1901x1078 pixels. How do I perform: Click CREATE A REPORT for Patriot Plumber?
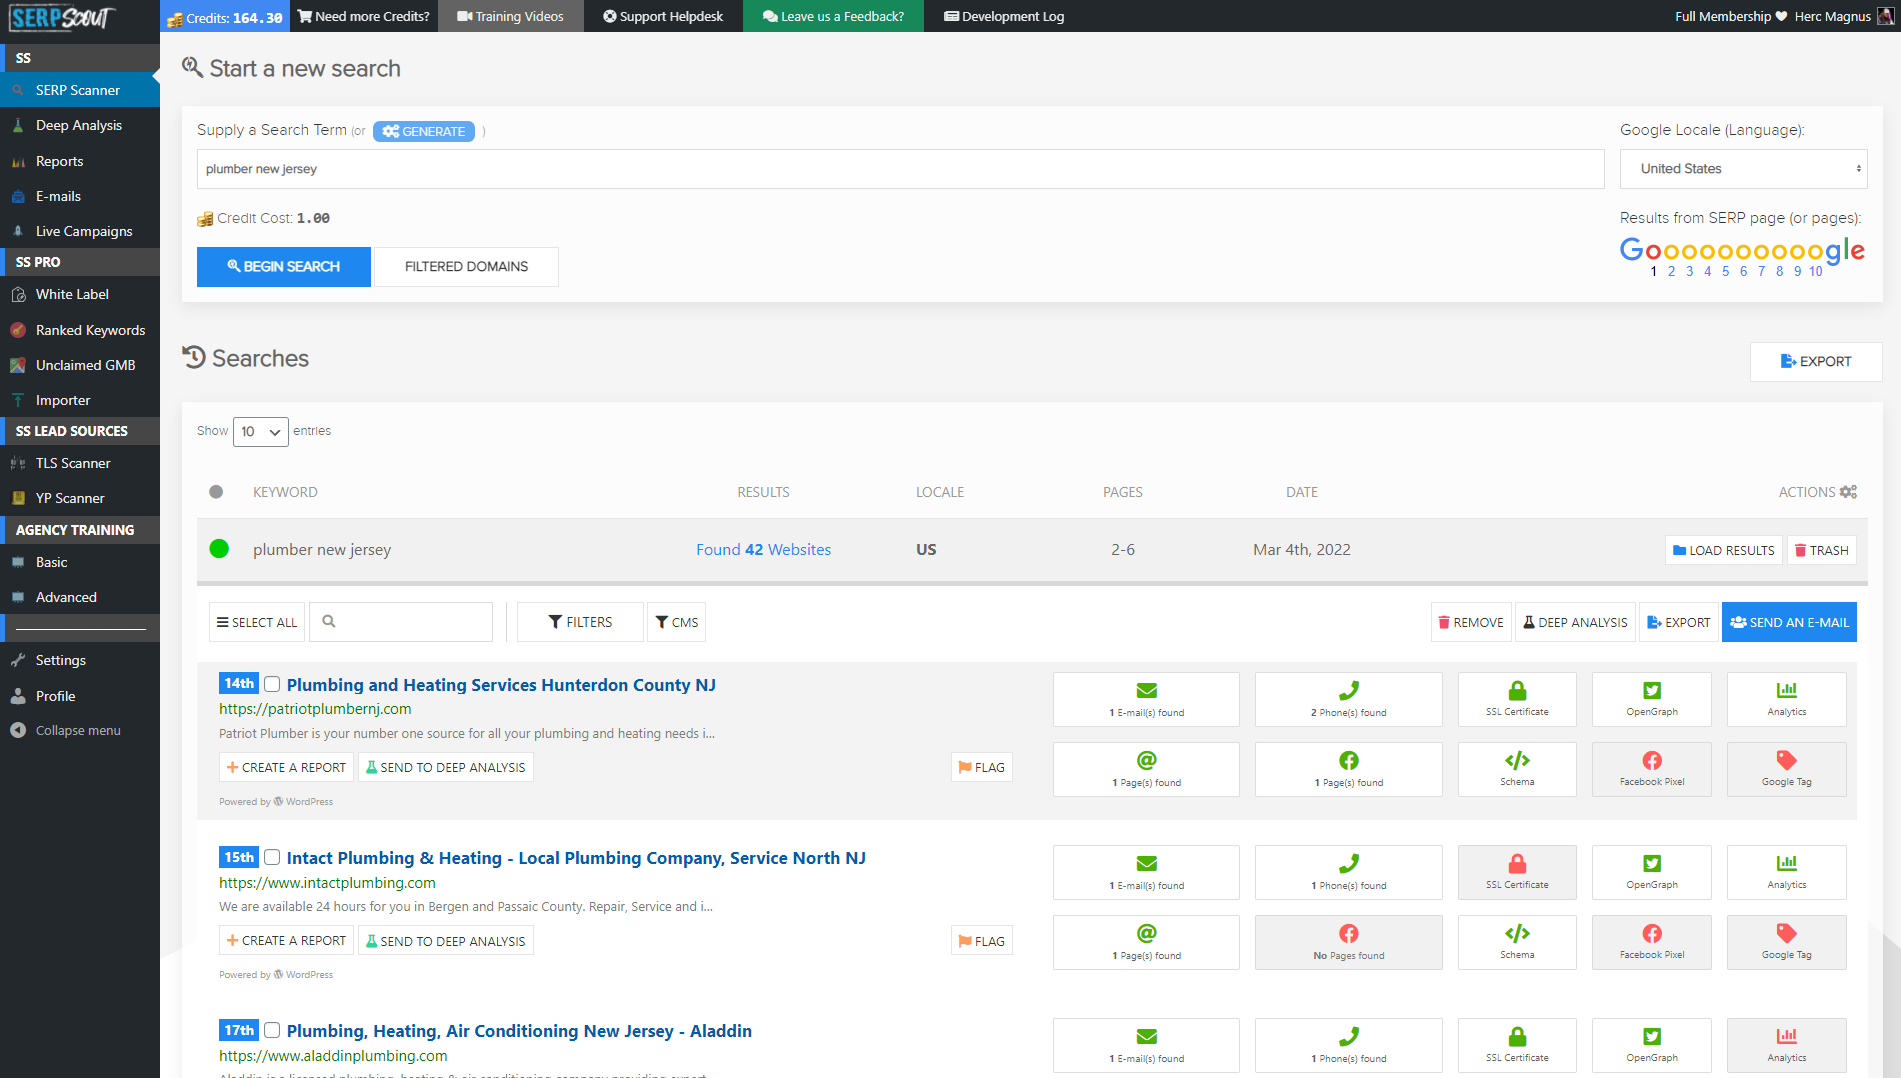[x=286, y=767]
